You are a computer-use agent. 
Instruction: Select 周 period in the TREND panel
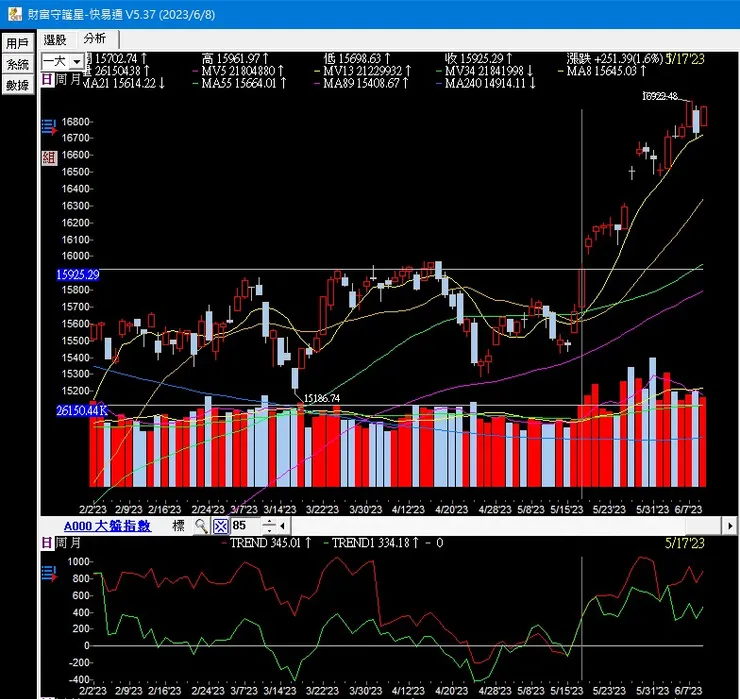click(61, 542)
